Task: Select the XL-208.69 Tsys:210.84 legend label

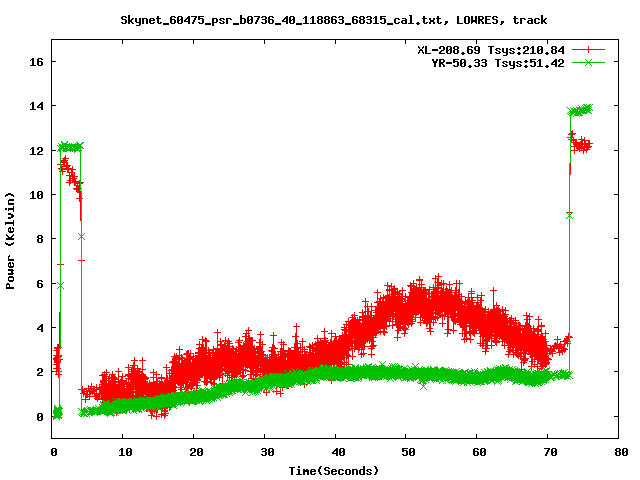Action: tap(491, 50)
